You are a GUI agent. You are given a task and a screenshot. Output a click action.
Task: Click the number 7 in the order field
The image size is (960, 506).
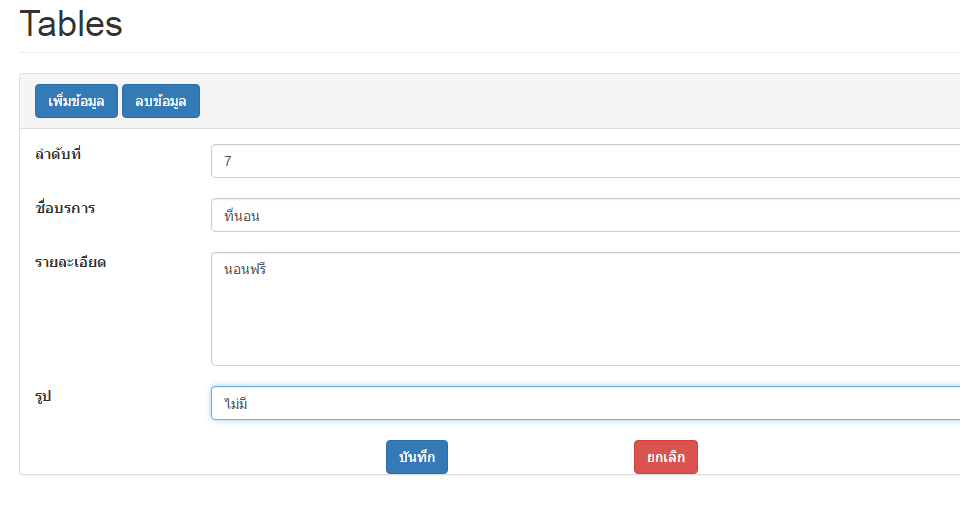tap(229, 161)
